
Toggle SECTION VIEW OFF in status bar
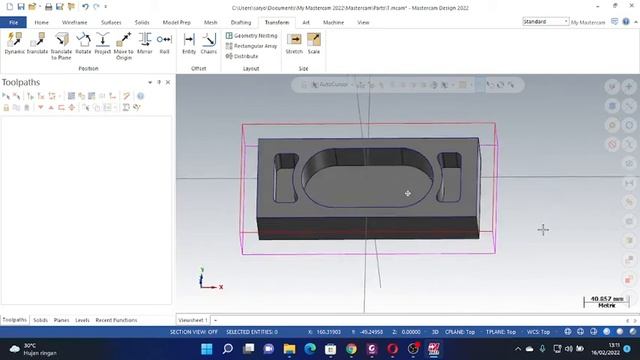pos(194,332)
